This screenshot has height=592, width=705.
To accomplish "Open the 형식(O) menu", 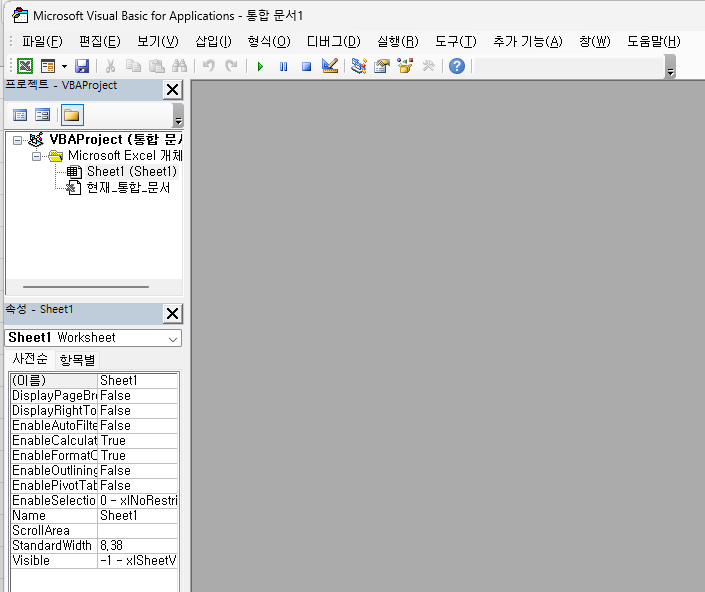I will (x=269, y=41).
